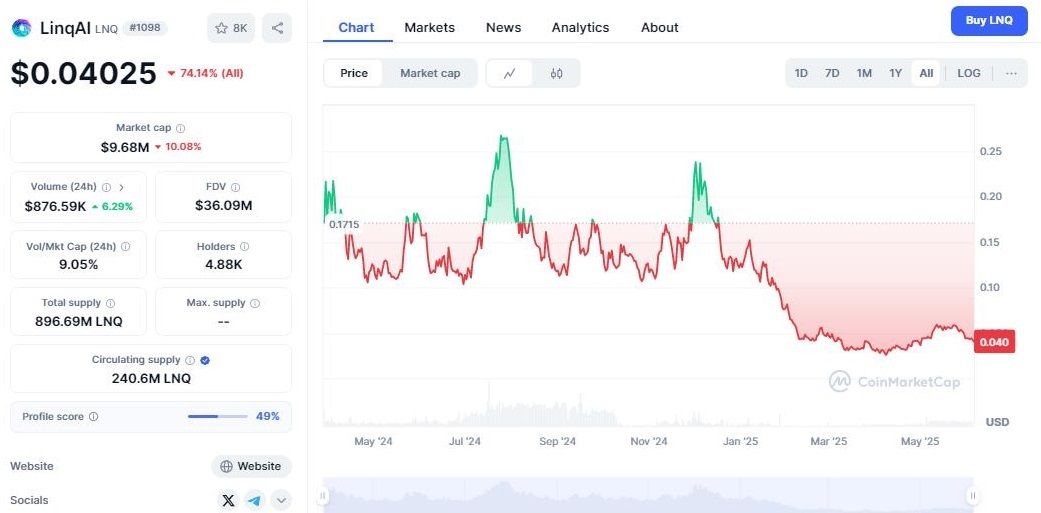Click the $0.04025 price value
This screenshot has height=513, width=1041.
point(84,73)
